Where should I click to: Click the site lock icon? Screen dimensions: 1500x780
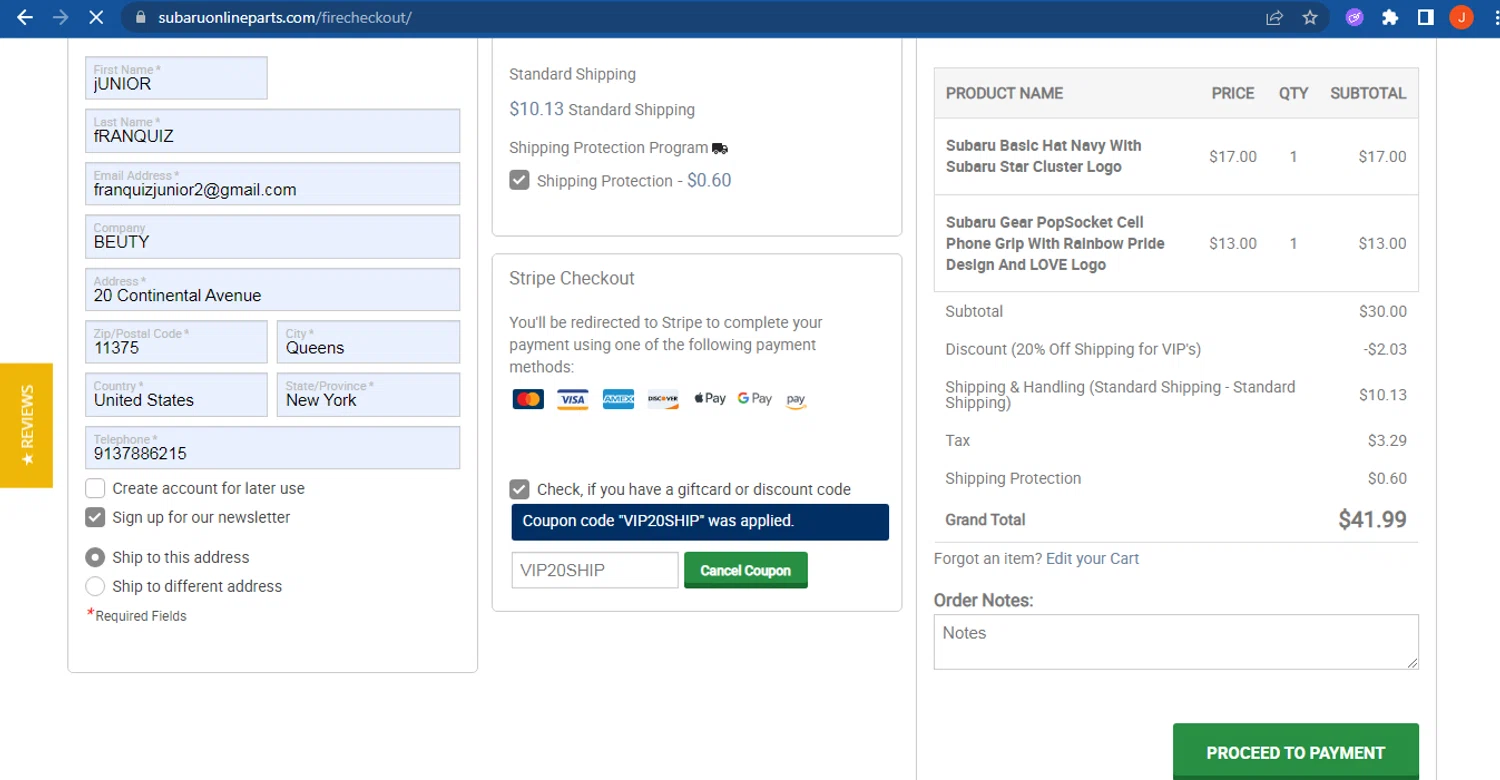140,18
